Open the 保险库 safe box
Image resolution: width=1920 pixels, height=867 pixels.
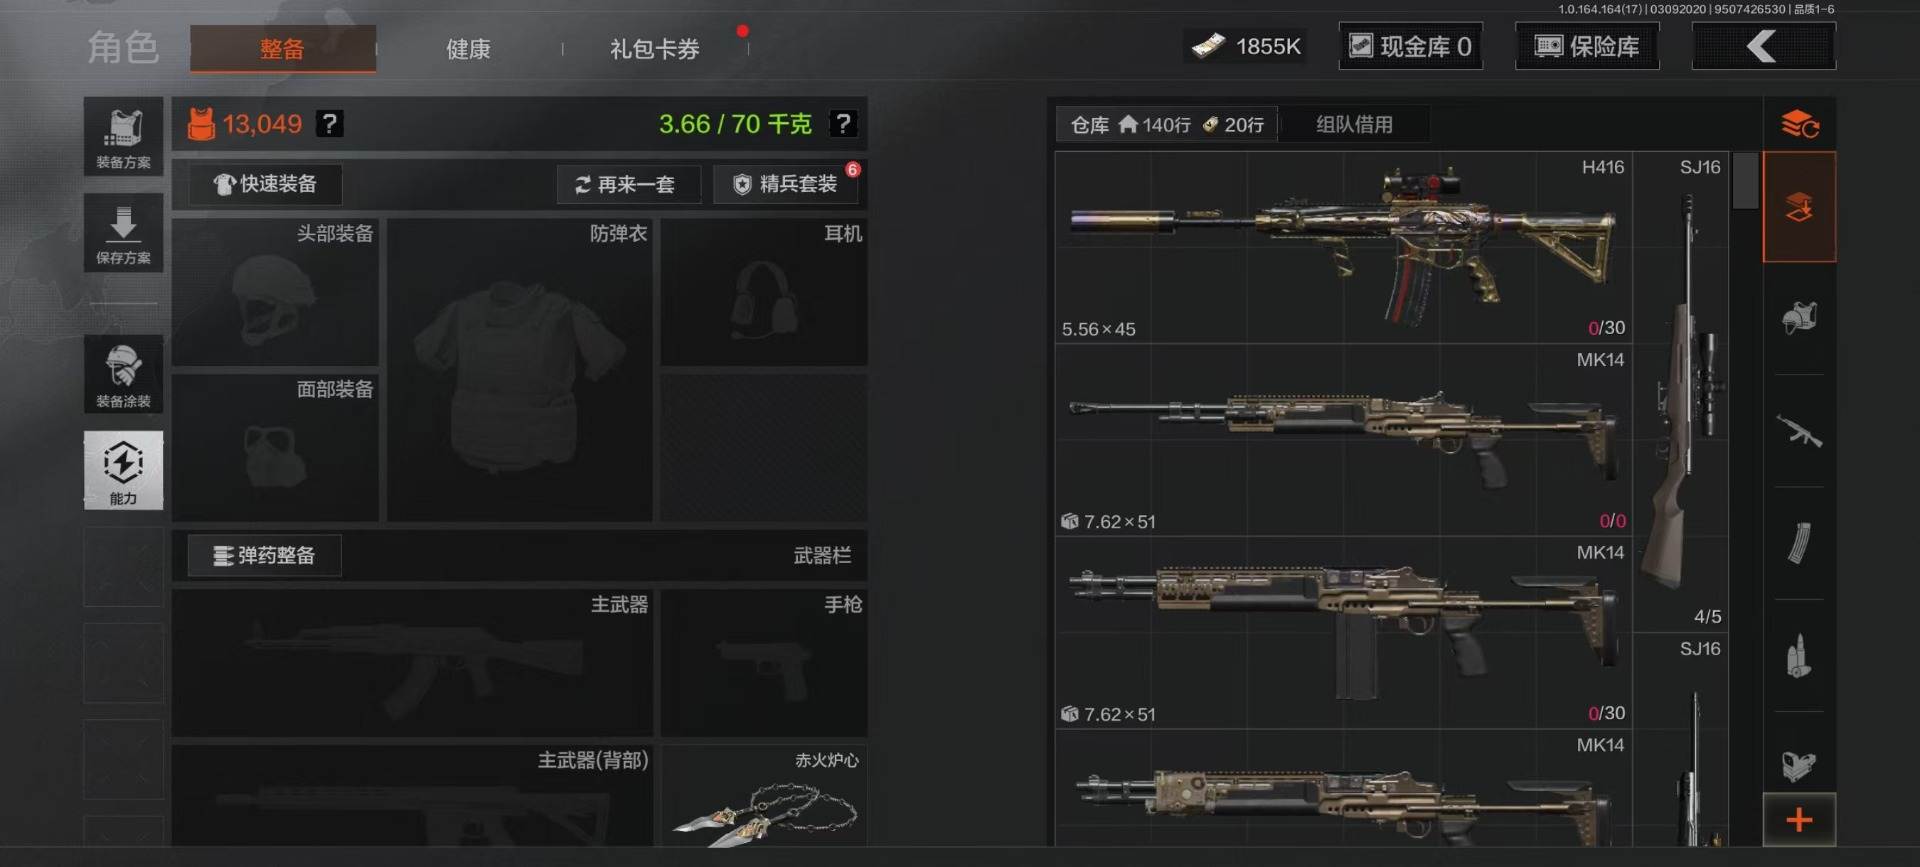[x=1587, y=46]
